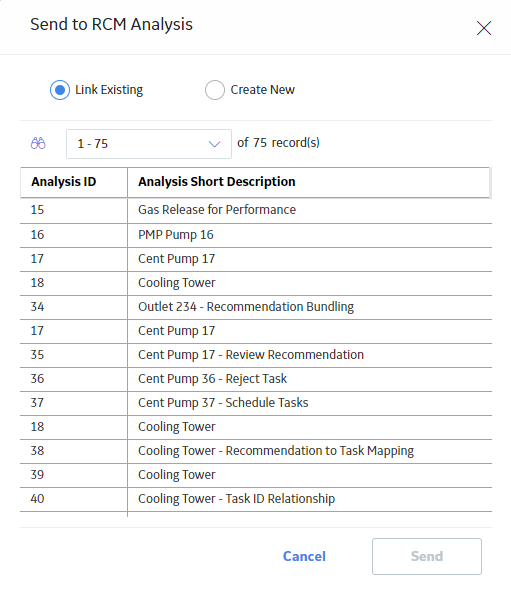The image size is (511, 612).
Task: Click Analysis ID 15 cell
Action: [74, 210]
